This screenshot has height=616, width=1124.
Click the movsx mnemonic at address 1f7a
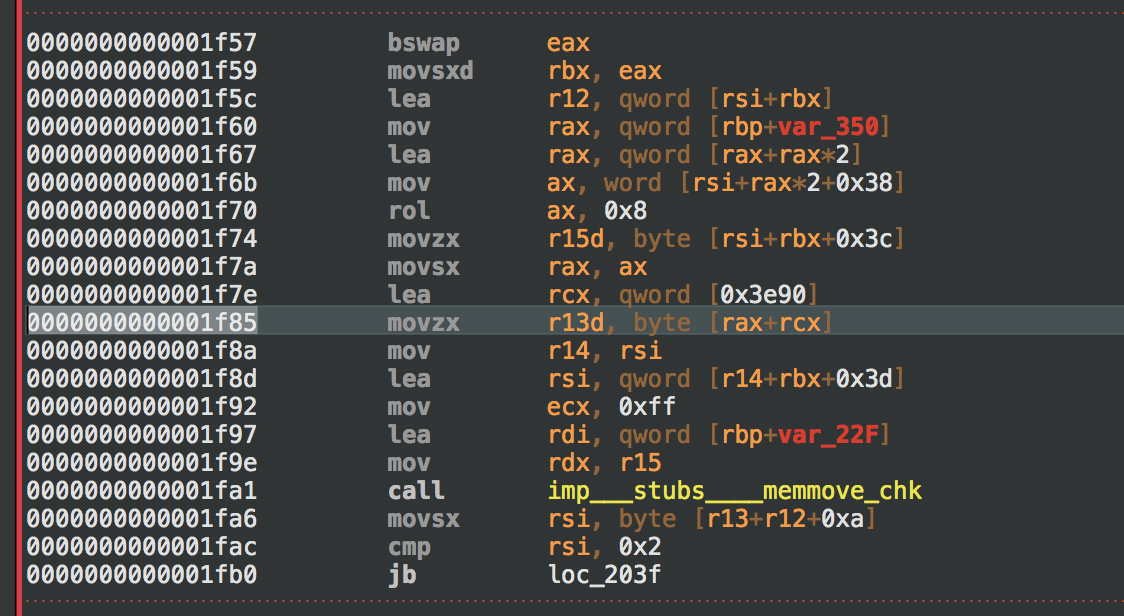[x=424, y=267]
